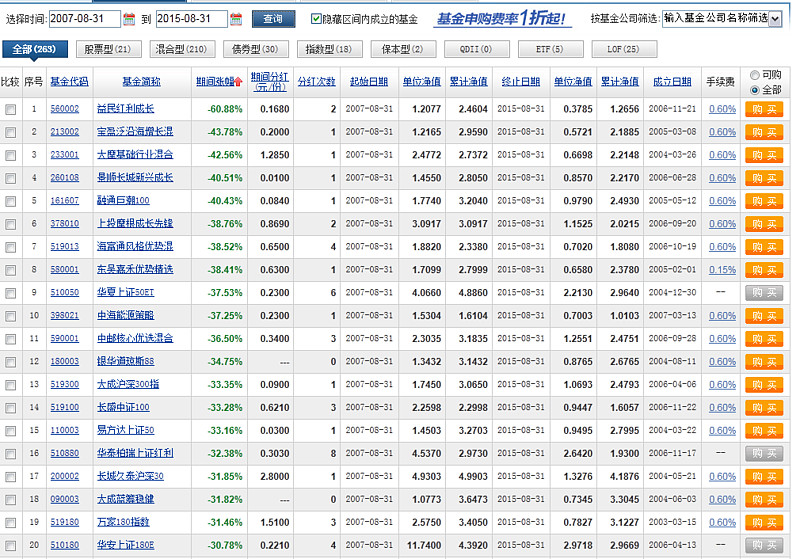This screenshot has width=800, height=559.
Task: Open fund code link 590001
Action: (65, 339)
